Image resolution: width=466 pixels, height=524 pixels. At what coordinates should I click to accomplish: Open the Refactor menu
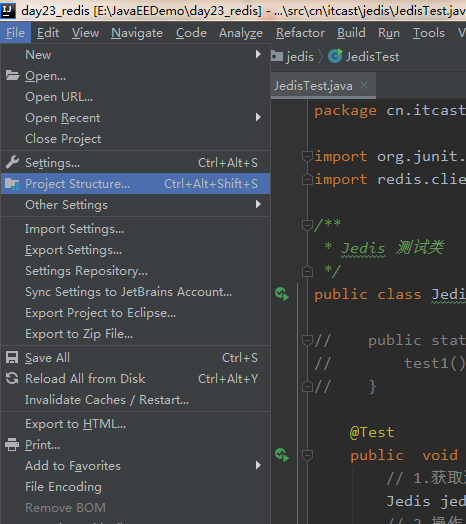coord(300,33)
